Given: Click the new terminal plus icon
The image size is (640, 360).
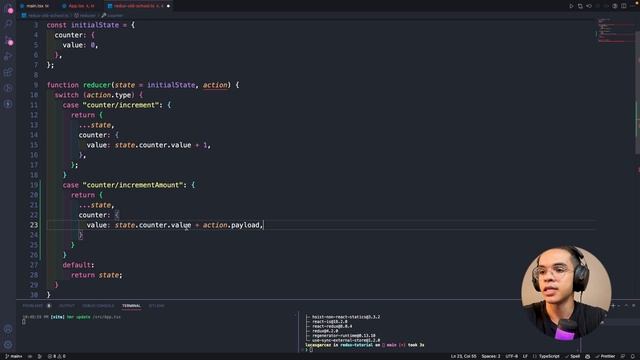Looking at the screenshot, I should point(613,305).
